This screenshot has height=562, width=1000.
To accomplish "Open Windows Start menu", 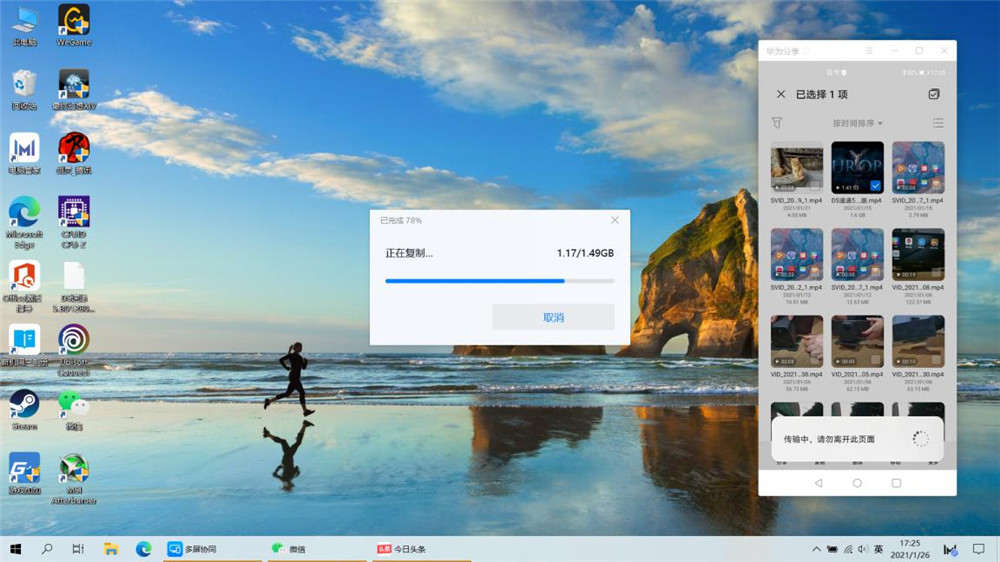I will coord(16,549).
